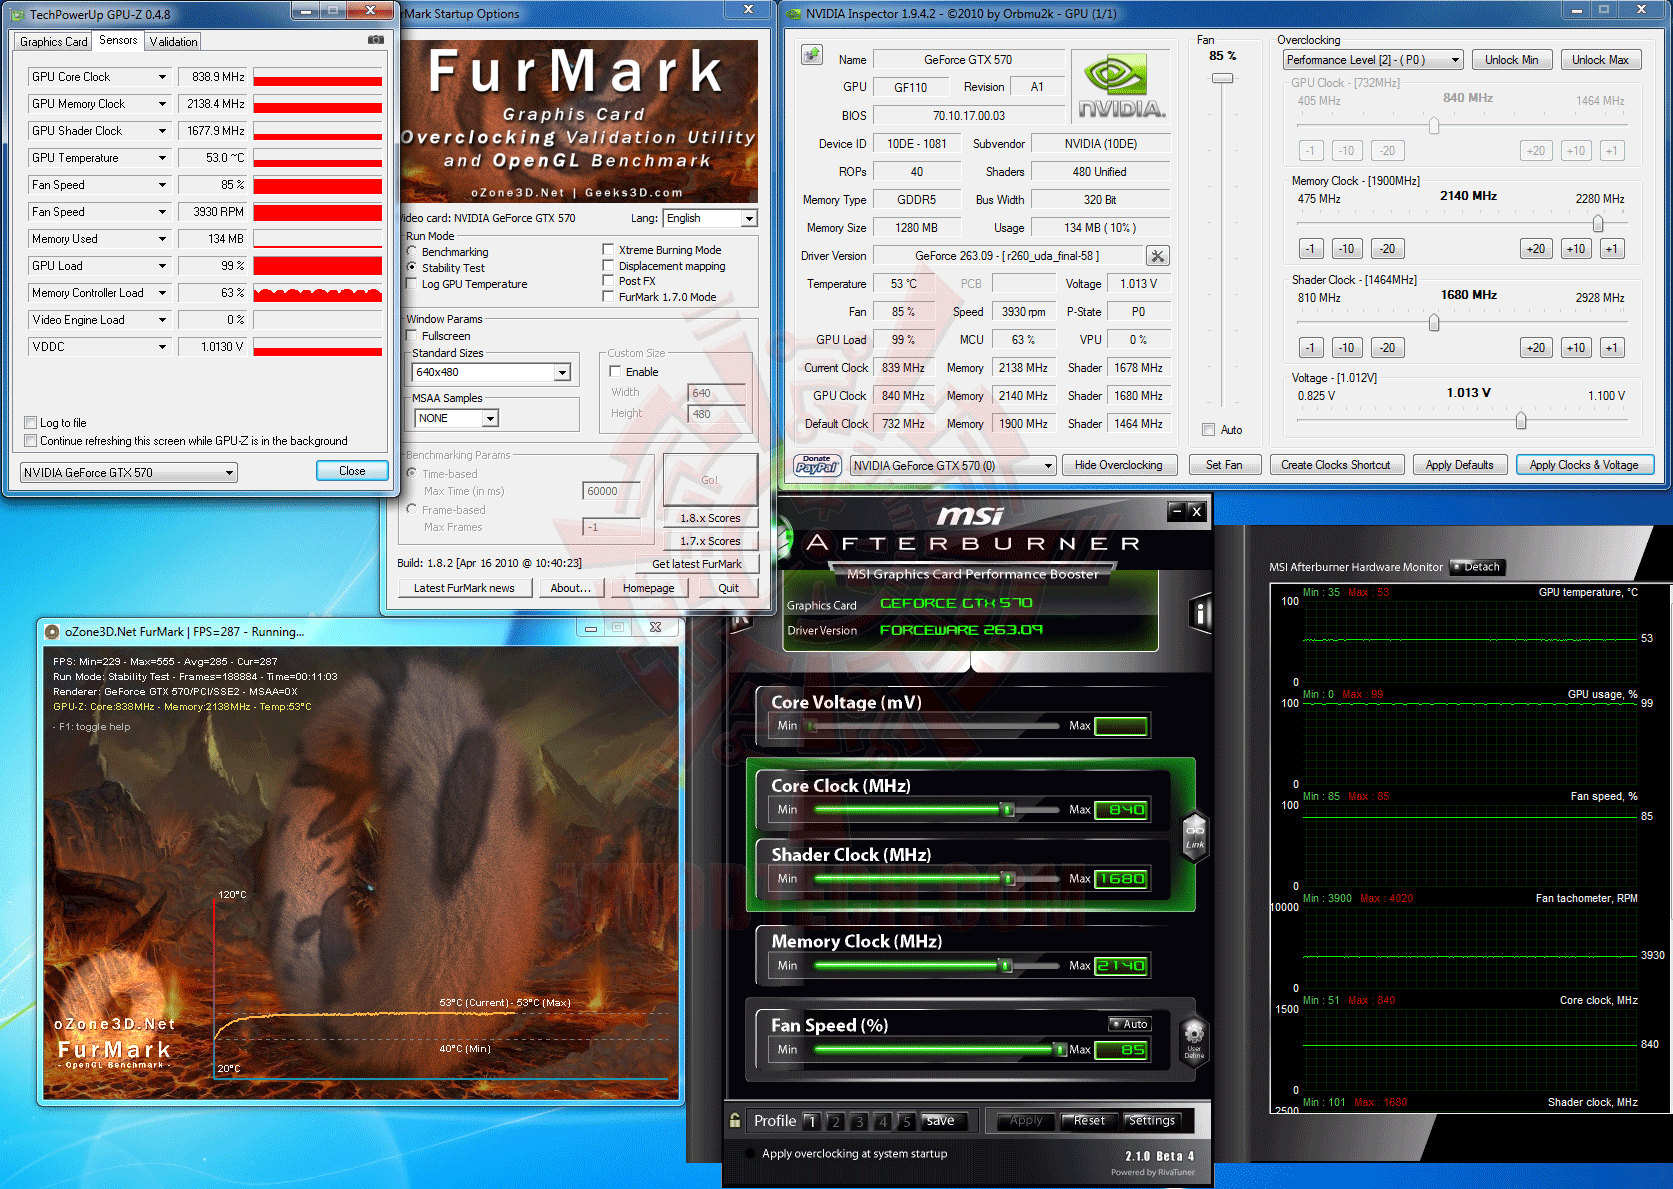Check Continue refreshing in background option
Image resolution: width=1673 pixels, height=1189 pixels.
[31, 441]
